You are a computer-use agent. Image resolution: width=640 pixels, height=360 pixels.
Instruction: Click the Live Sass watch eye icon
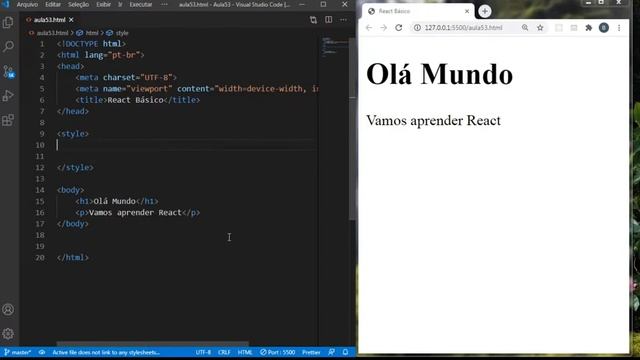[x=42, y=352]
